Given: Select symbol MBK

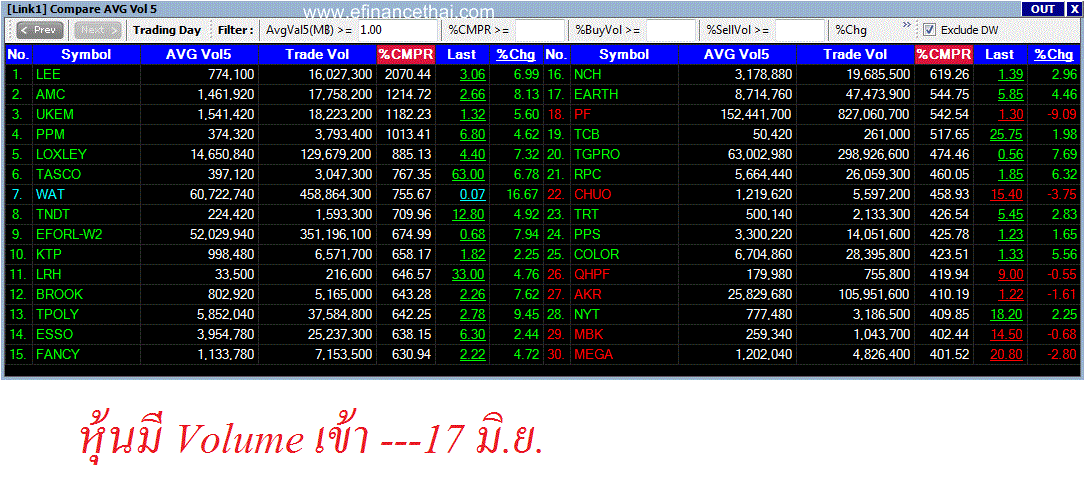Looking at the screenshot, I should click(588, 335).
